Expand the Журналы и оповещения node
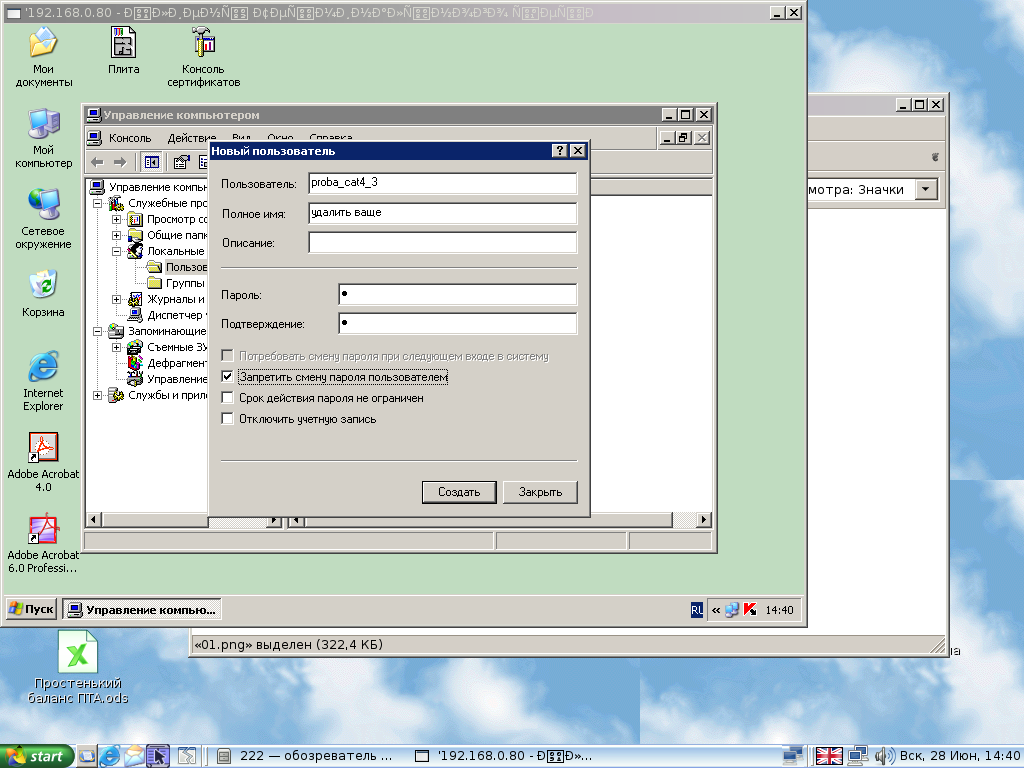1024x768 pixels. coord(117,299)
